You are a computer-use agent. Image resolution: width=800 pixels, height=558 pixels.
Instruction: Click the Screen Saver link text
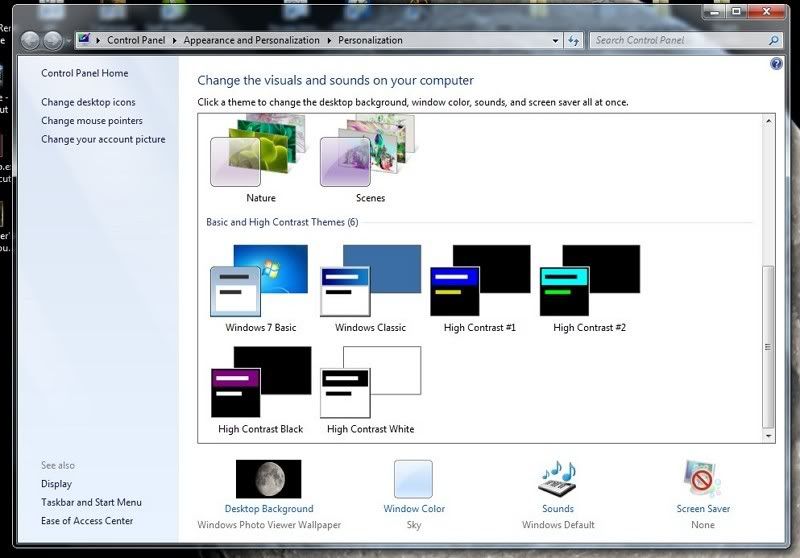point(703,509)
